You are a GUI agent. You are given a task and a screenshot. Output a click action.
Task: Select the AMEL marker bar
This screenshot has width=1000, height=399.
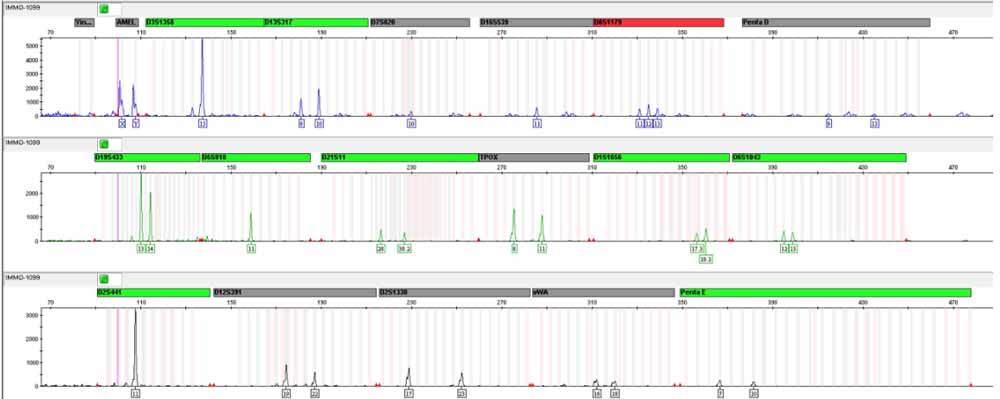click(126, 22)
